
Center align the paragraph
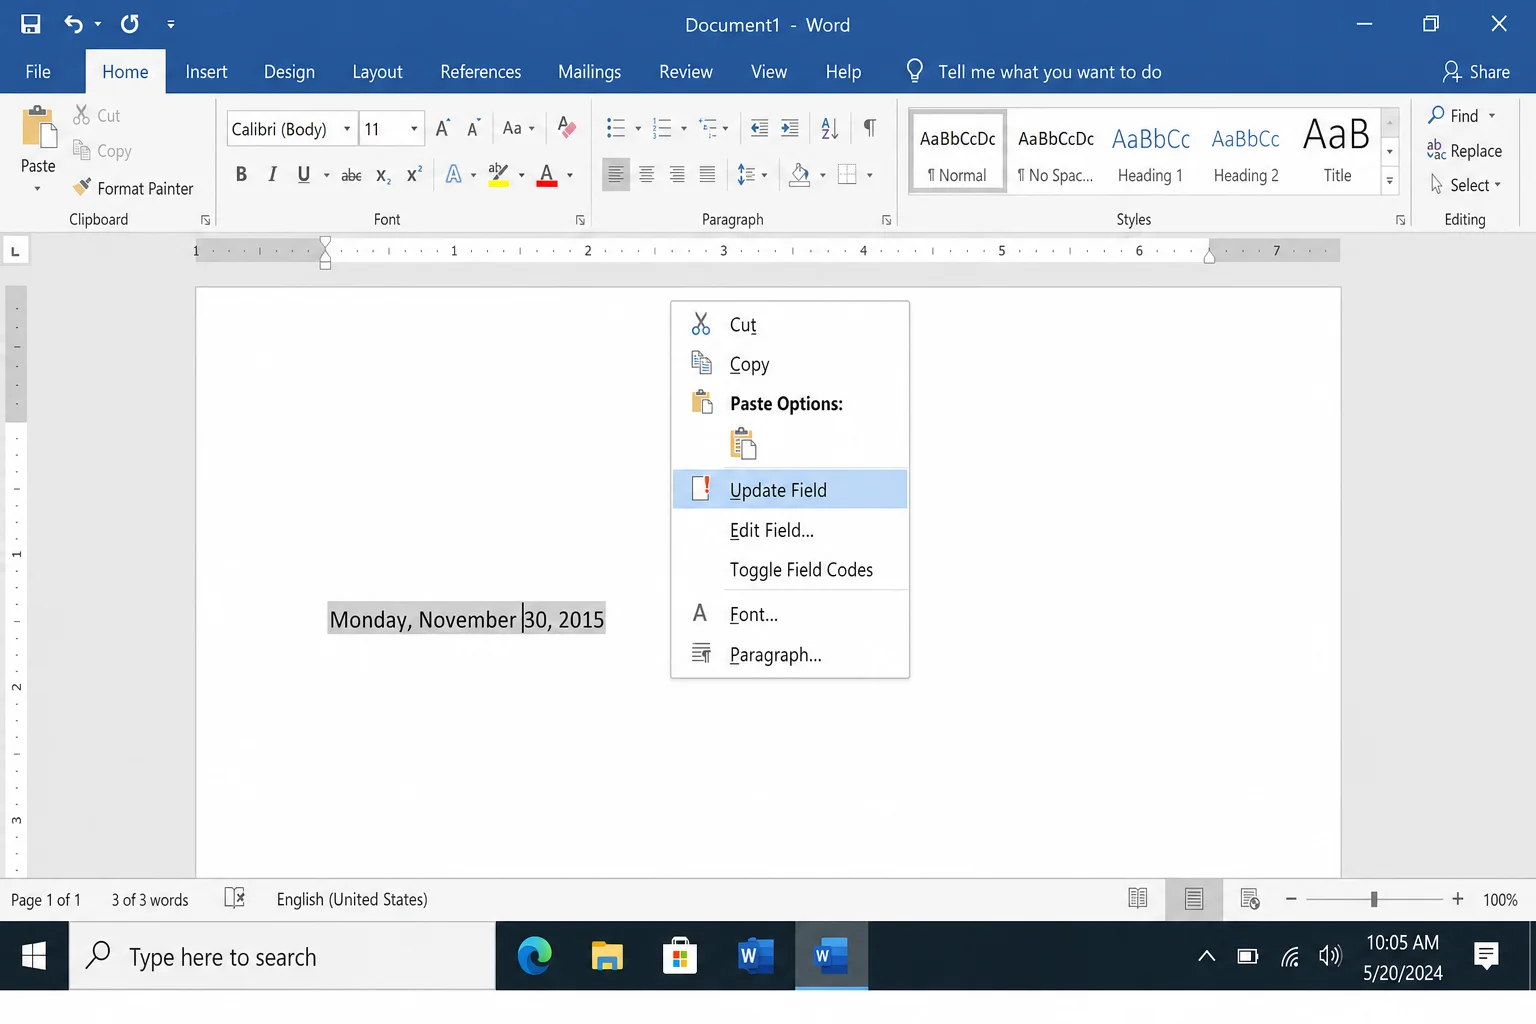647,175
